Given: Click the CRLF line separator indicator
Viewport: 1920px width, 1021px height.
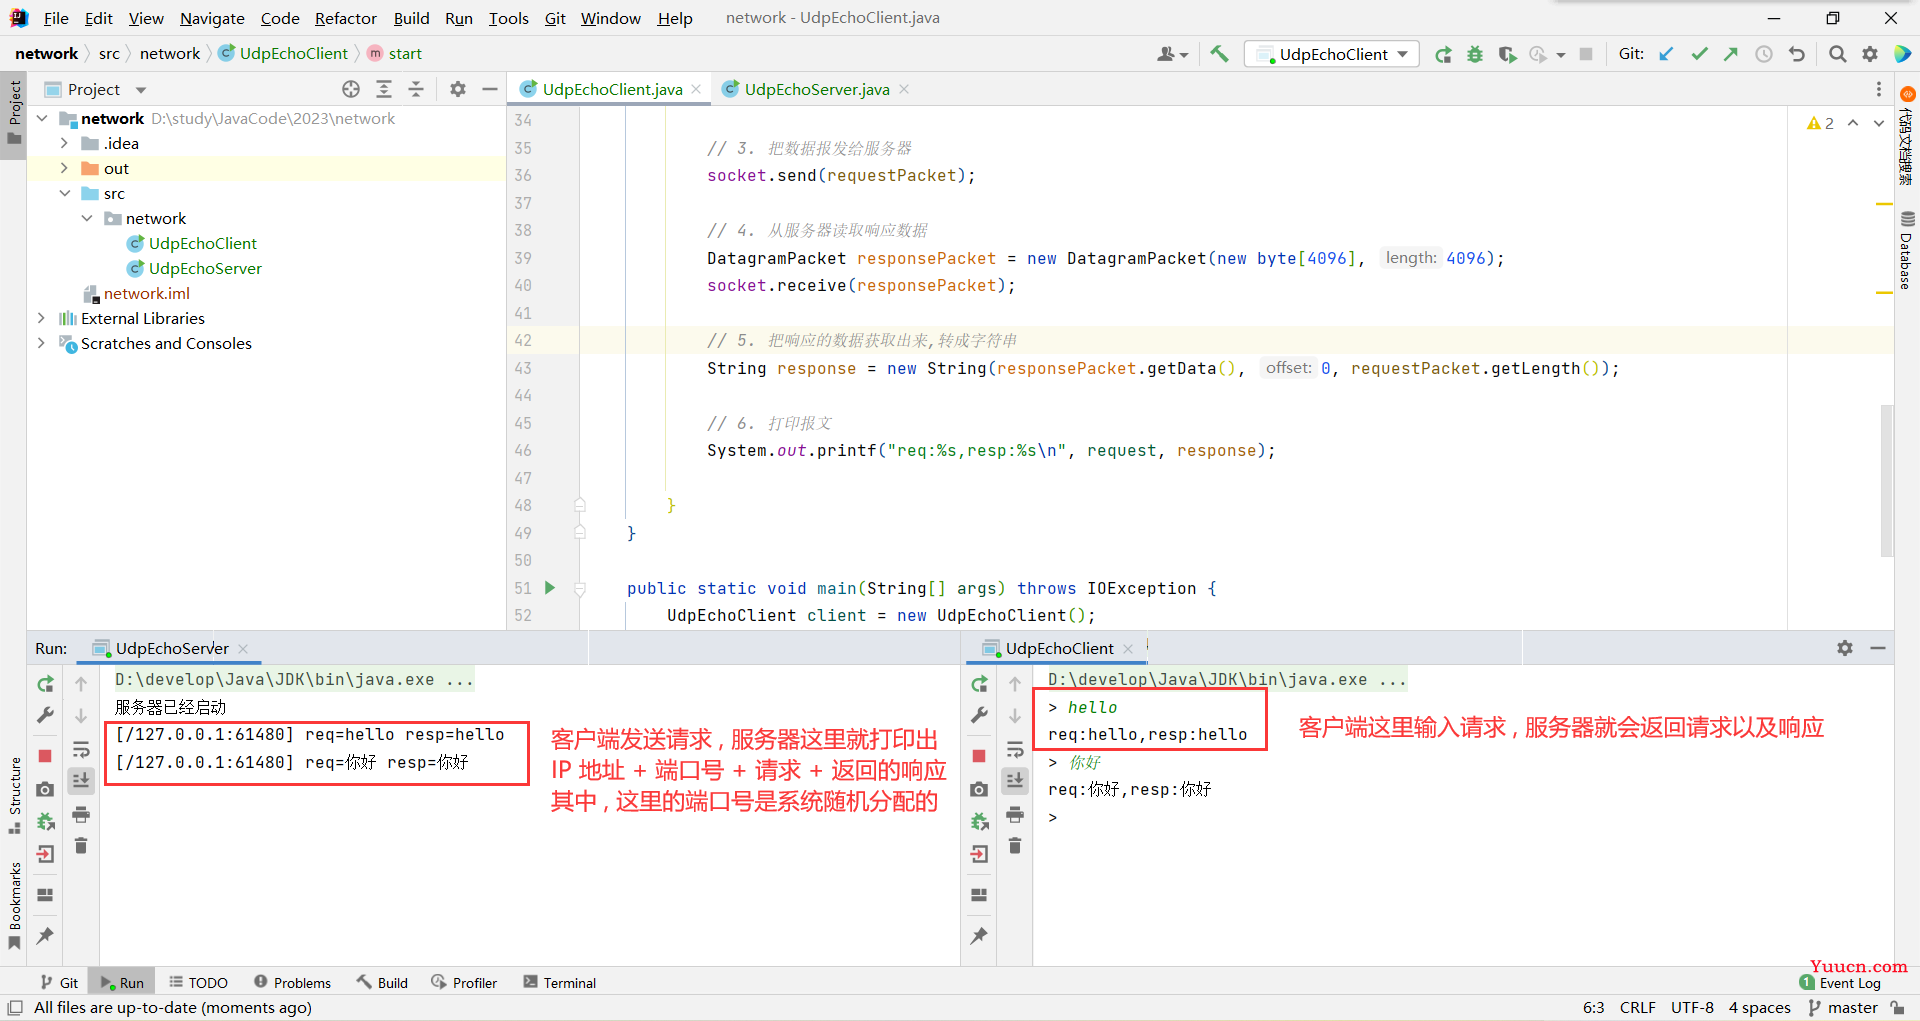Looking at the screenshot, I should [1638, 1007].
